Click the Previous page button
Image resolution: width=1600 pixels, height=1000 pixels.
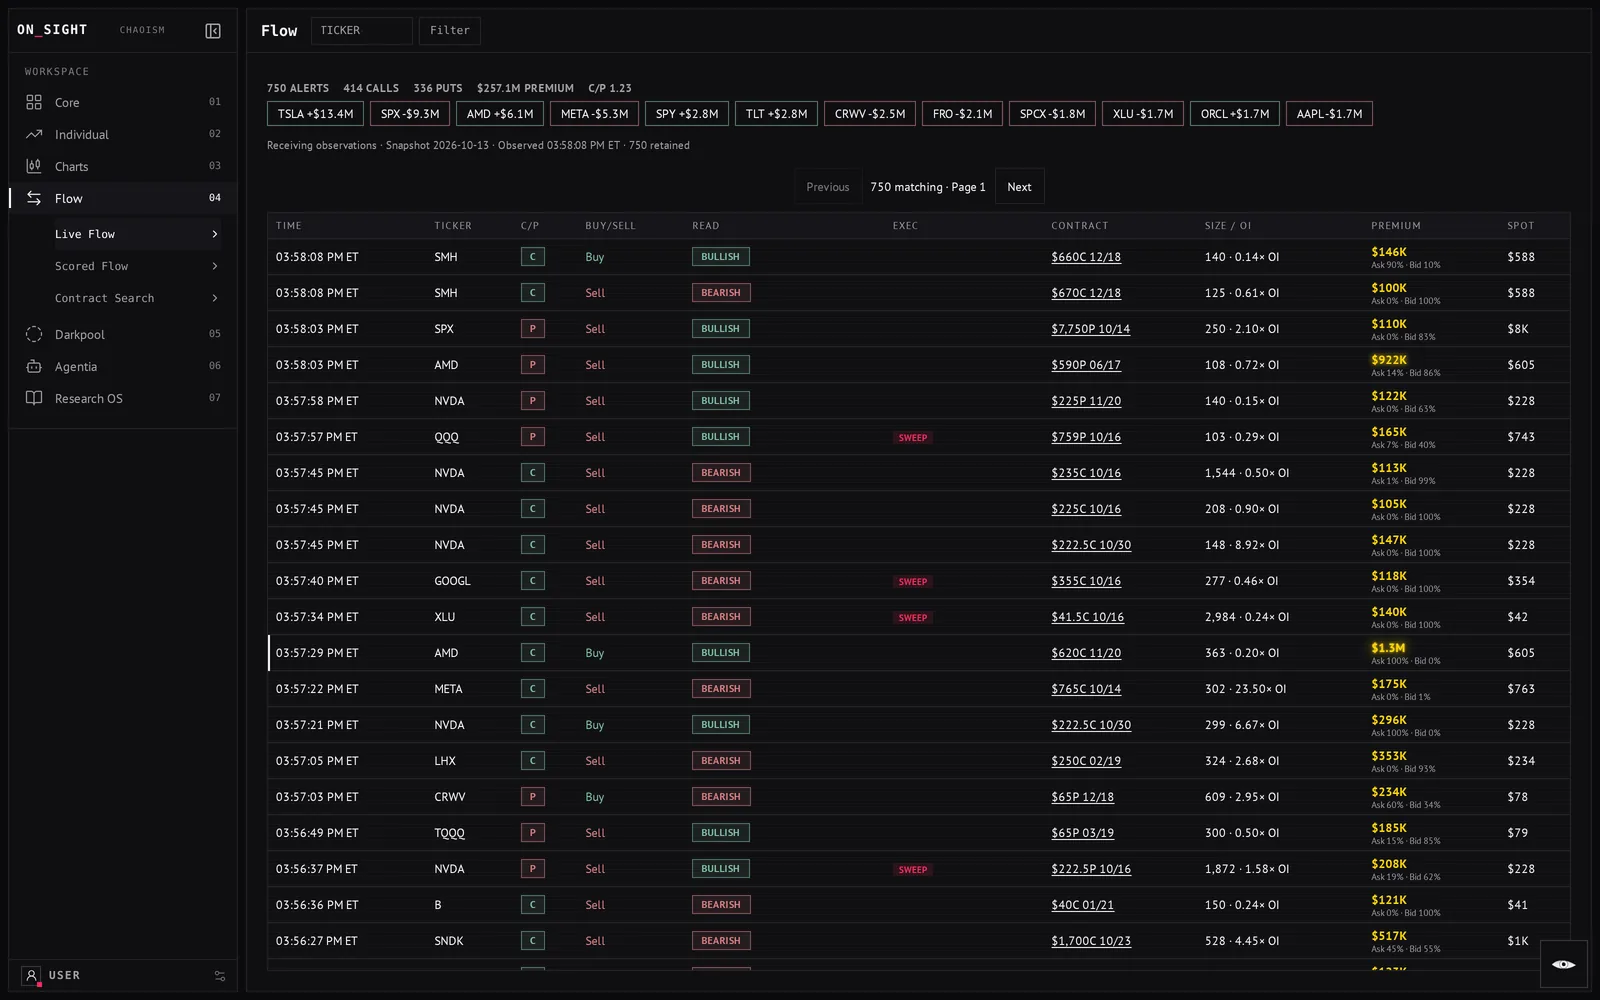[x=828, y=187]
